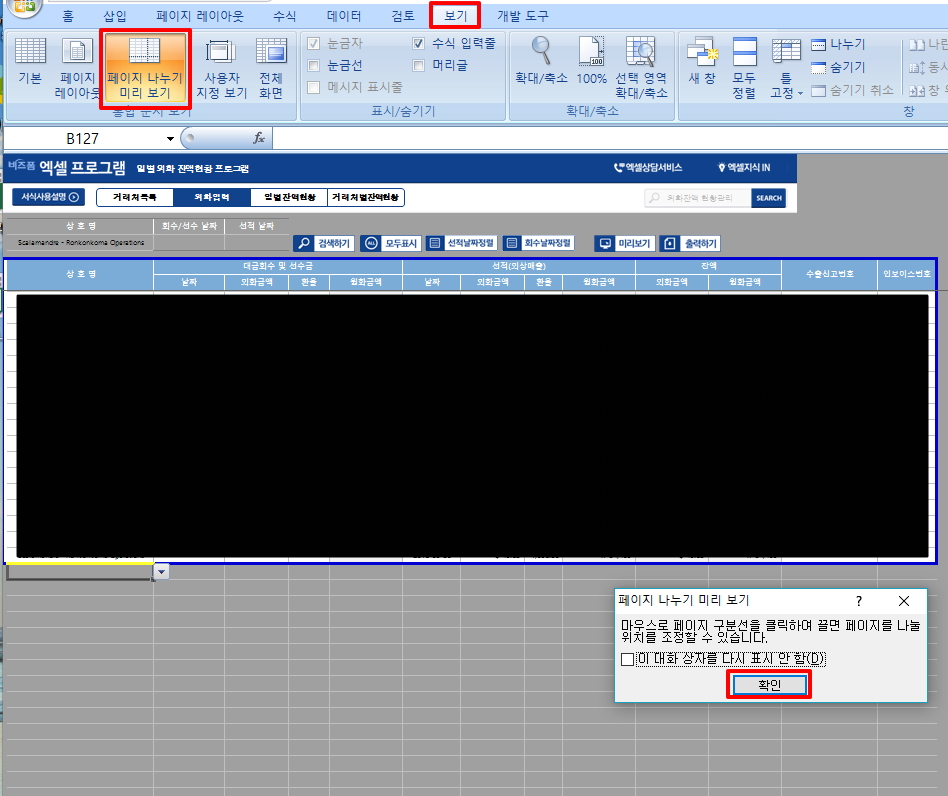Switch to the 데이터 ribbon tab
The image size is (948, 796).
click(343, 16)
